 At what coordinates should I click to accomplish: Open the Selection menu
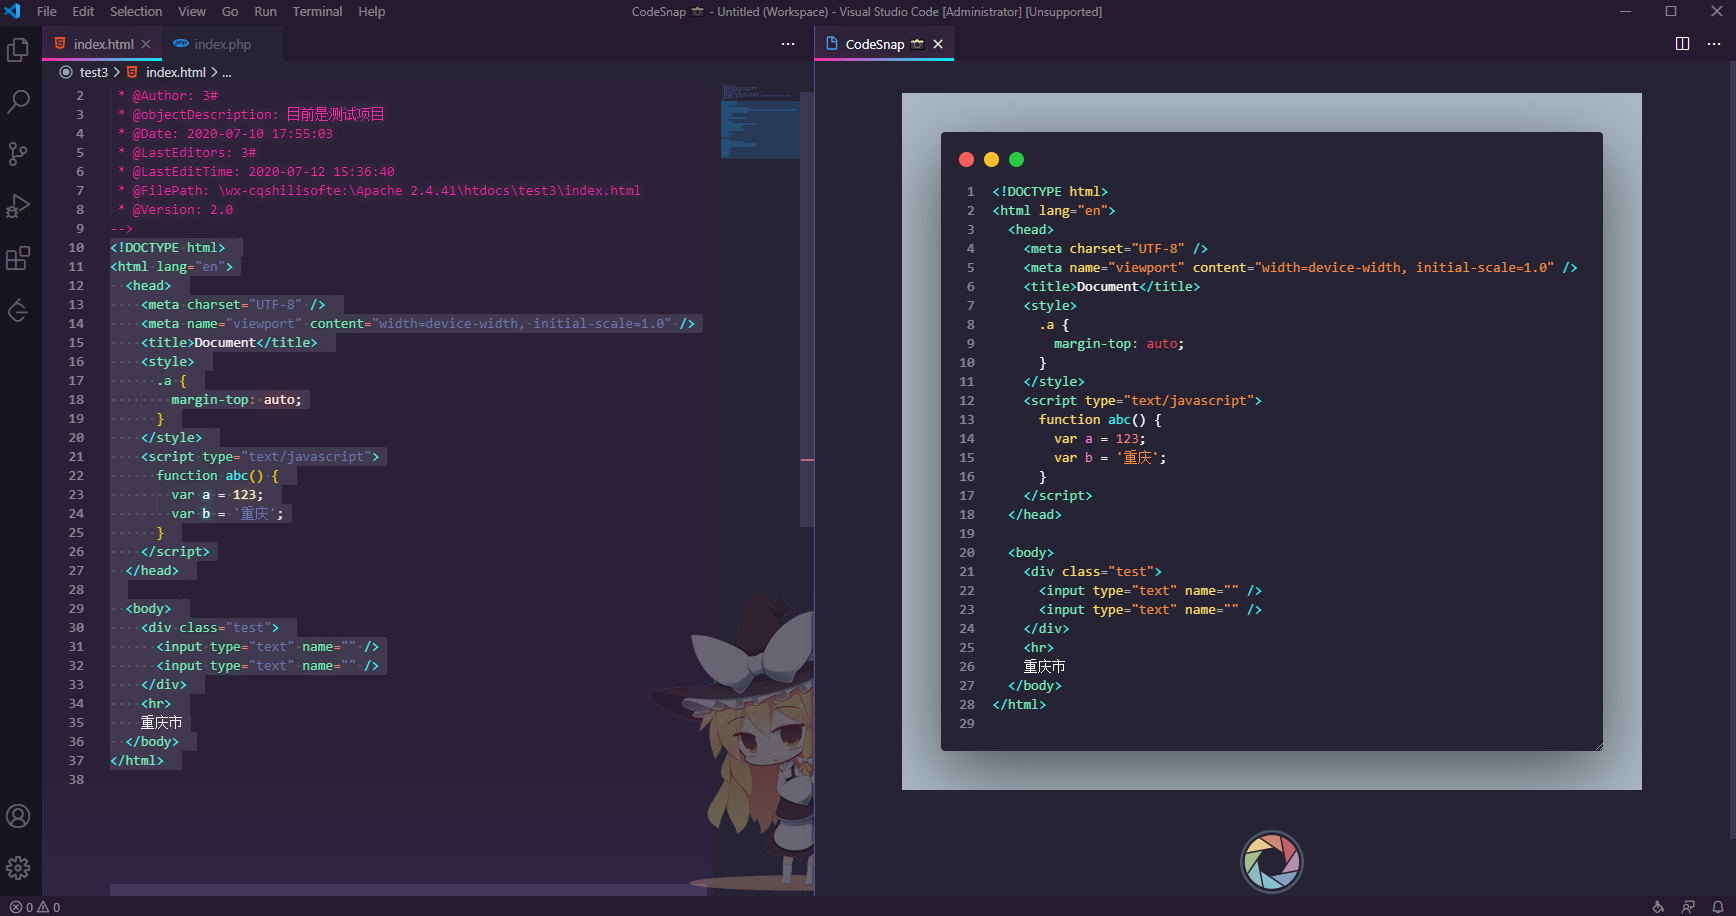[136, 11]
